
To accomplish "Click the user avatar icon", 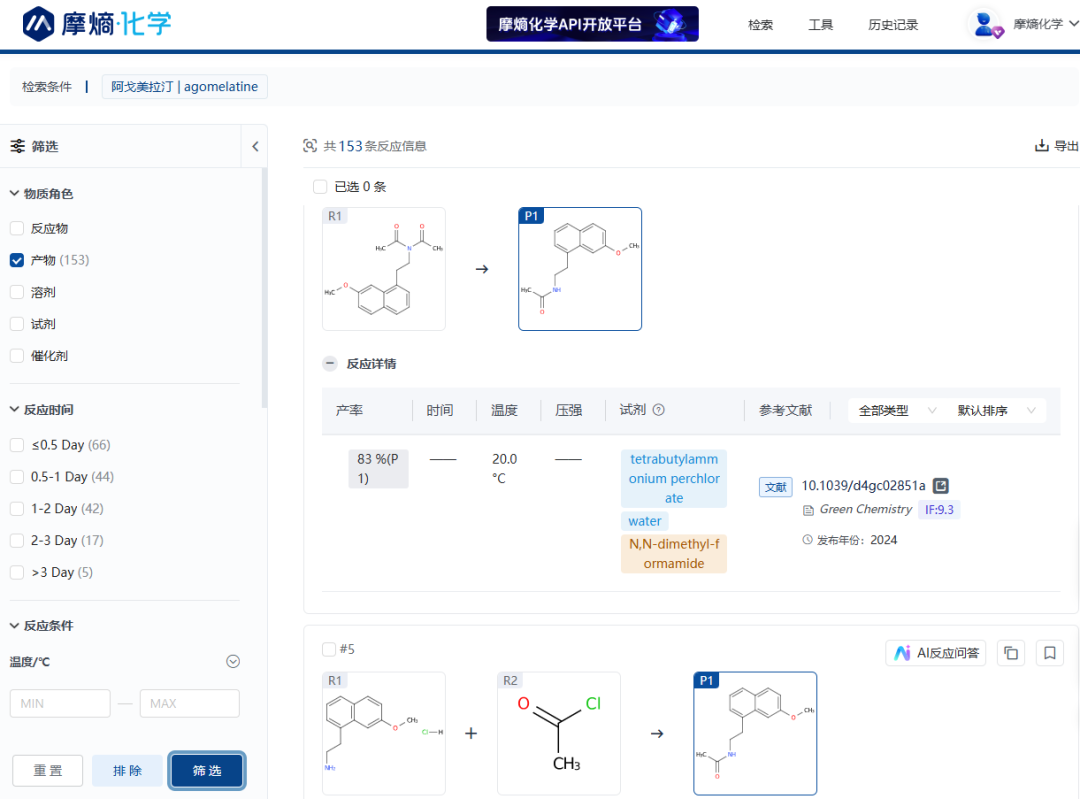I will click(987, 24).
